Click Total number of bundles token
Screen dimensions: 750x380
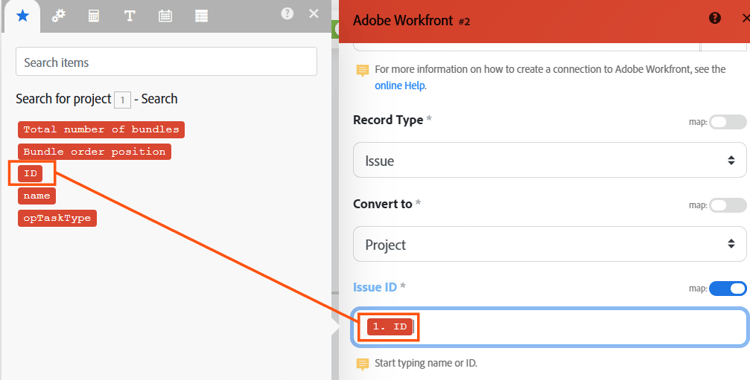pyautogui.click(x=101, y=129)
